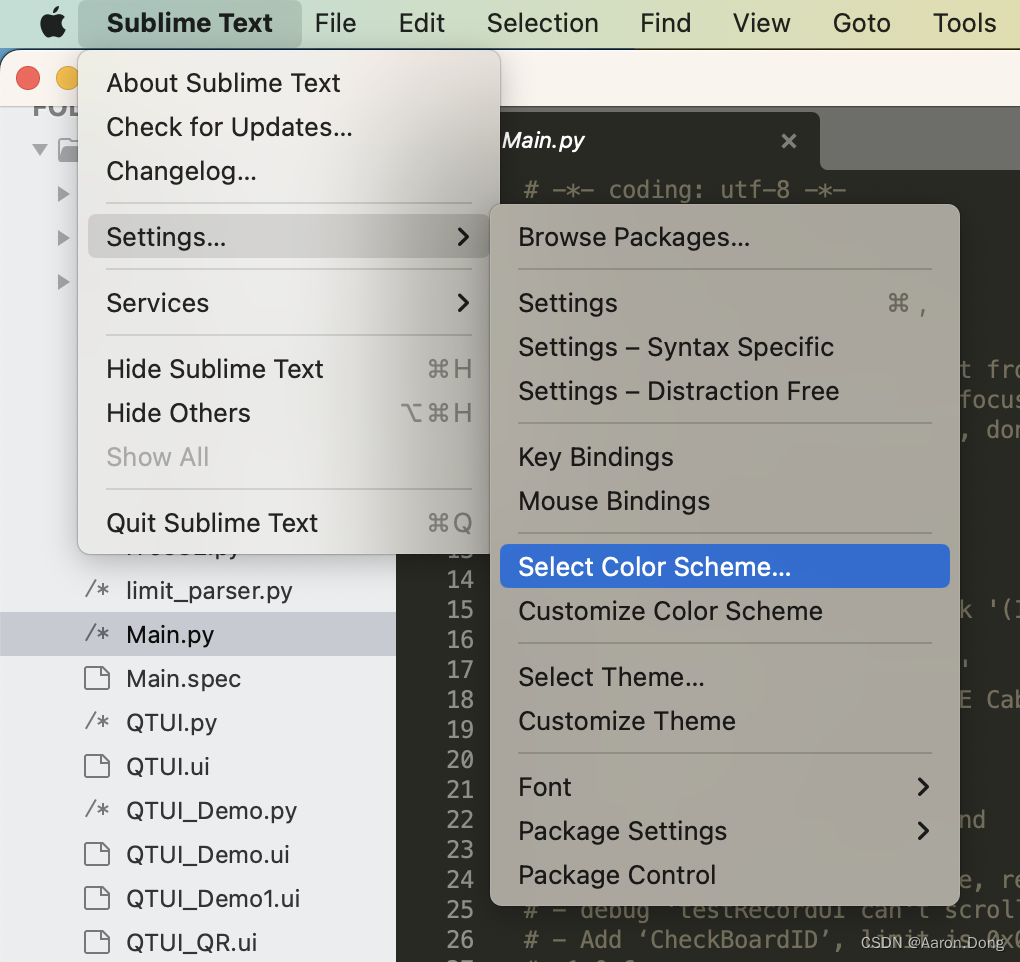Open Package Control

pos(725,875)
